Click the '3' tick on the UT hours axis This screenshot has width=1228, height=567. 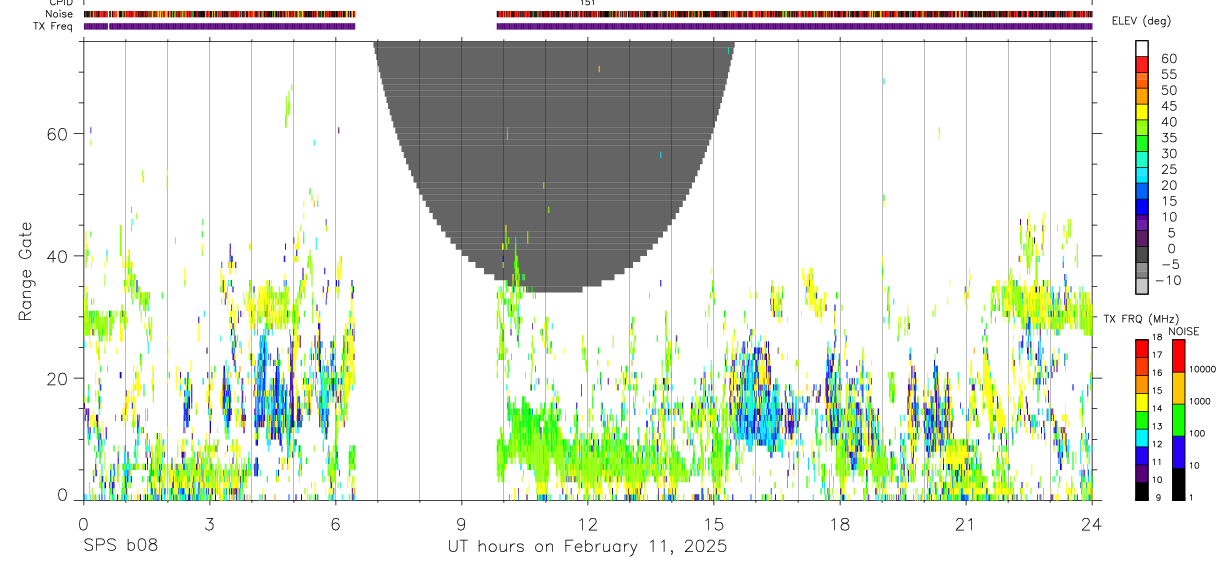click(209, 525)
